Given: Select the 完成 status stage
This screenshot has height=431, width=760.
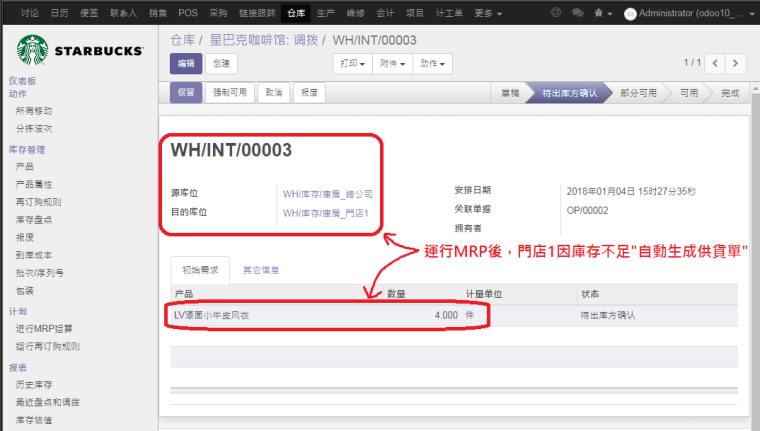Looking at the screenshot, I should 729,93.
